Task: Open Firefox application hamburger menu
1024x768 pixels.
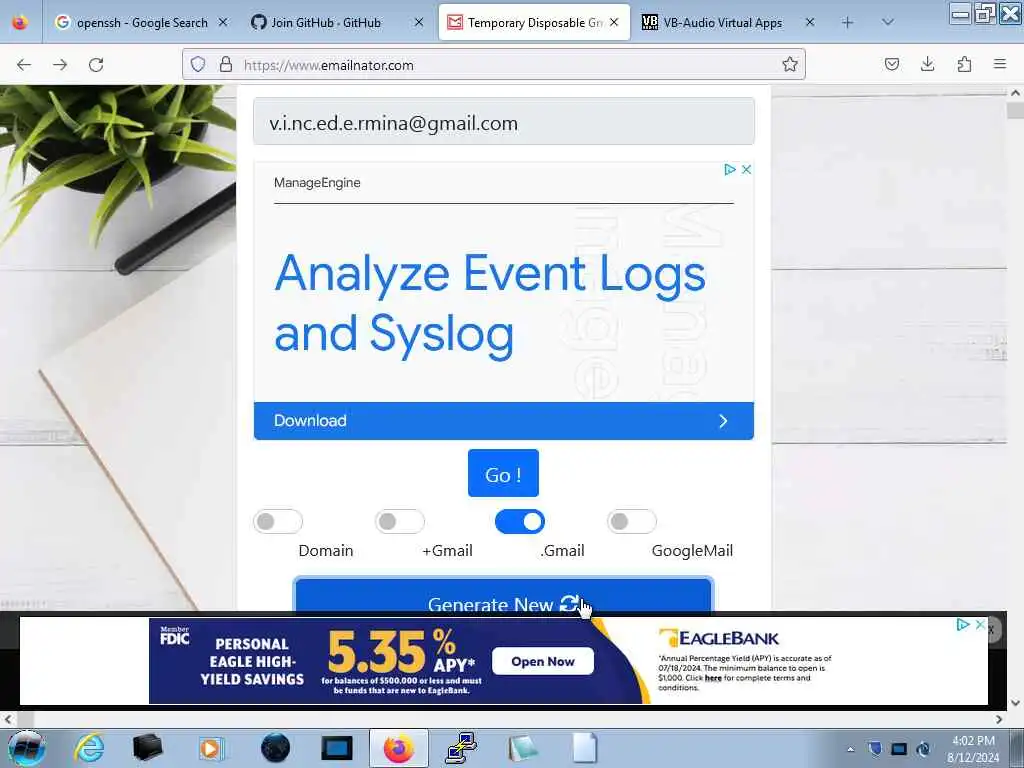Action: pos(1000,64)
